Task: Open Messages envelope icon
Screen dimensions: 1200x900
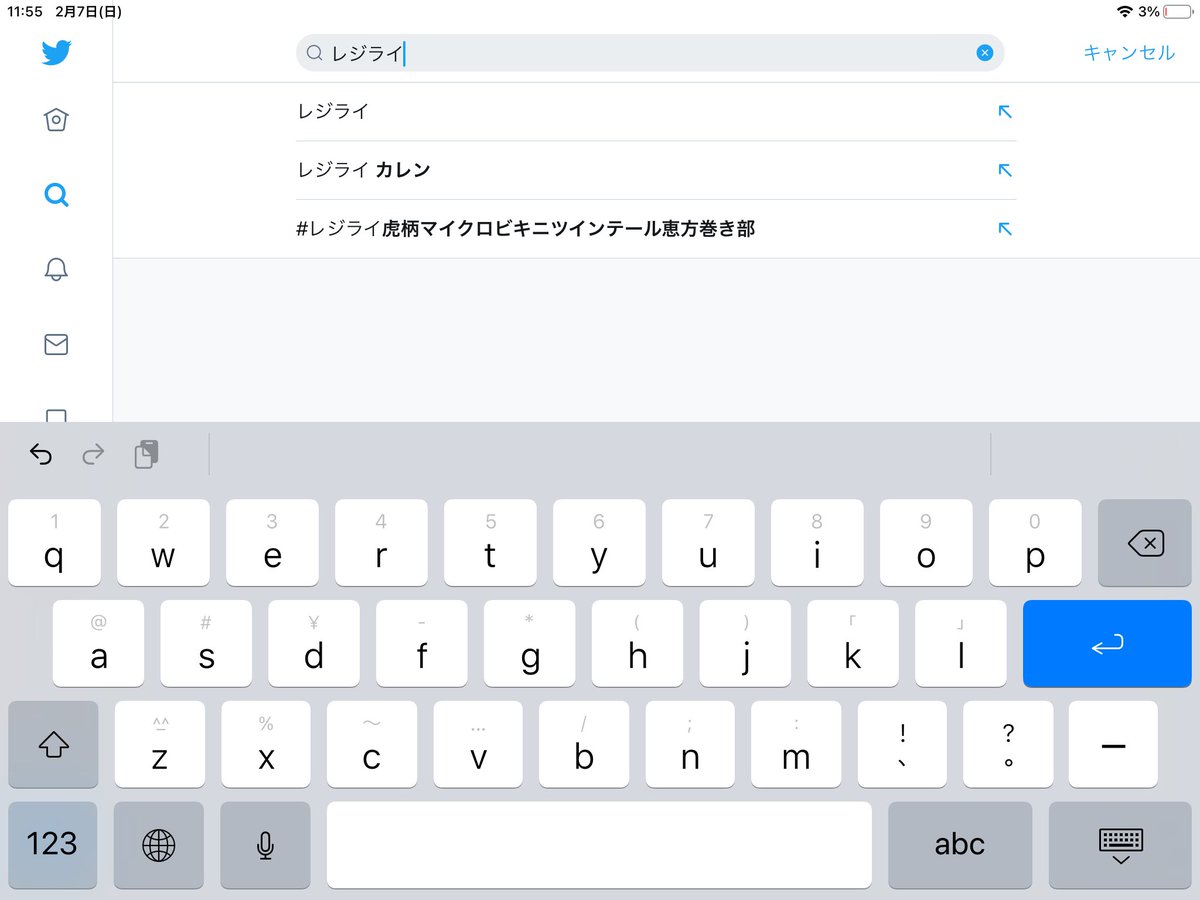Action: pos(56,345)
